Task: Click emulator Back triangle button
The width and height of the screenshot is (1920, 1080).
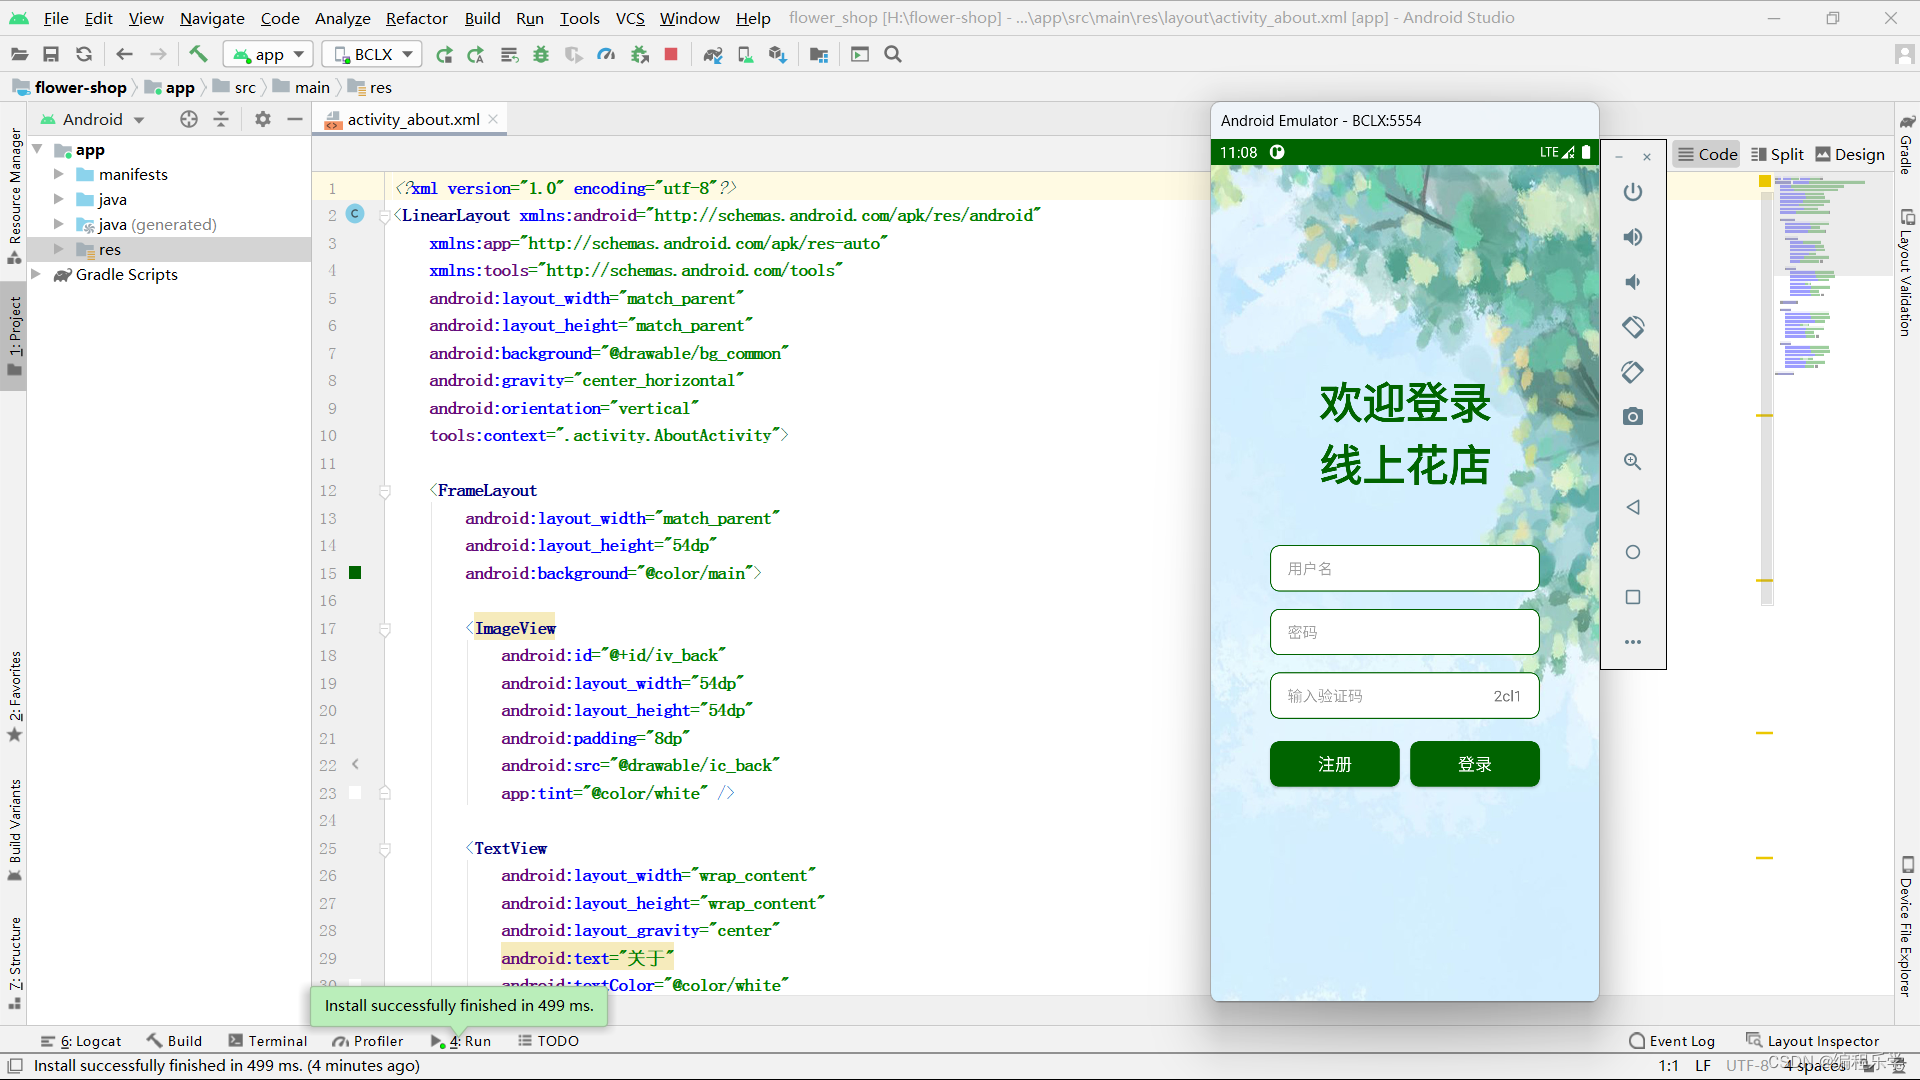Action: coord(1633,507)
